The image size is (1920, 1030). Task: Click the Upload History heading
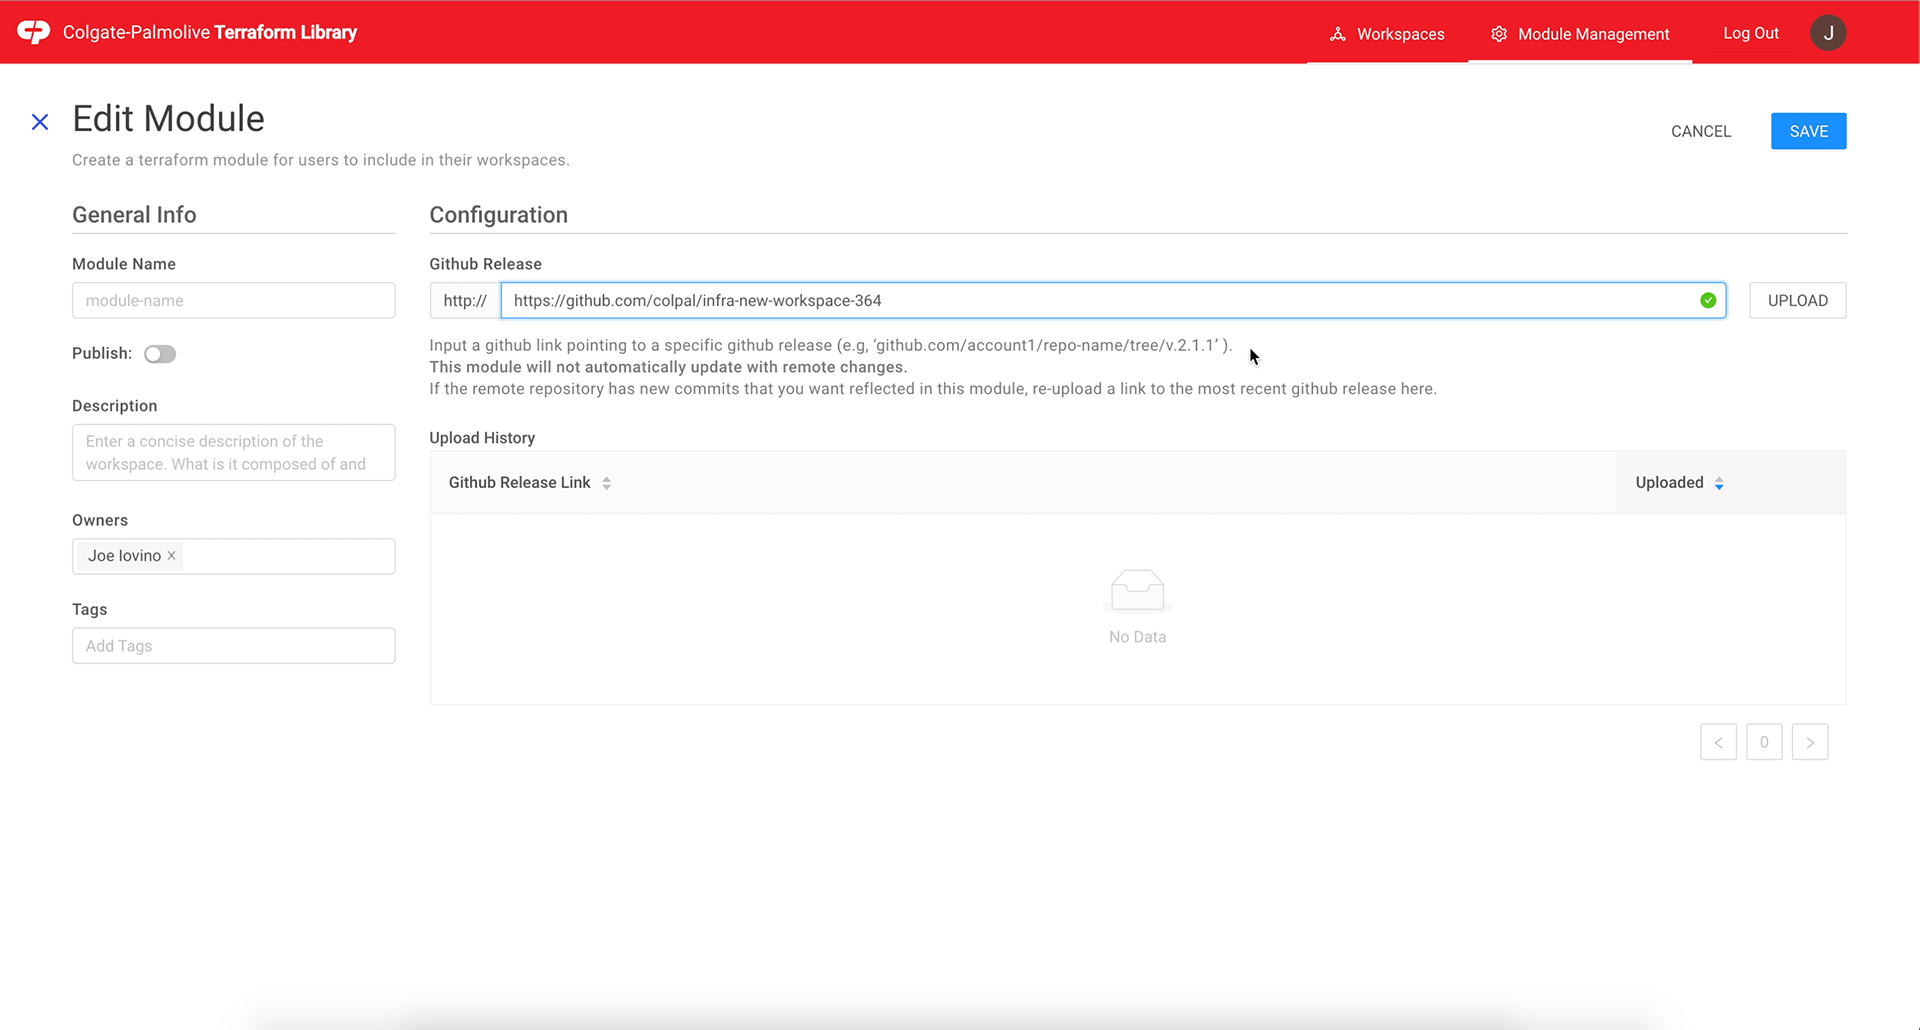pyautogui.click(x=482, y=438)
